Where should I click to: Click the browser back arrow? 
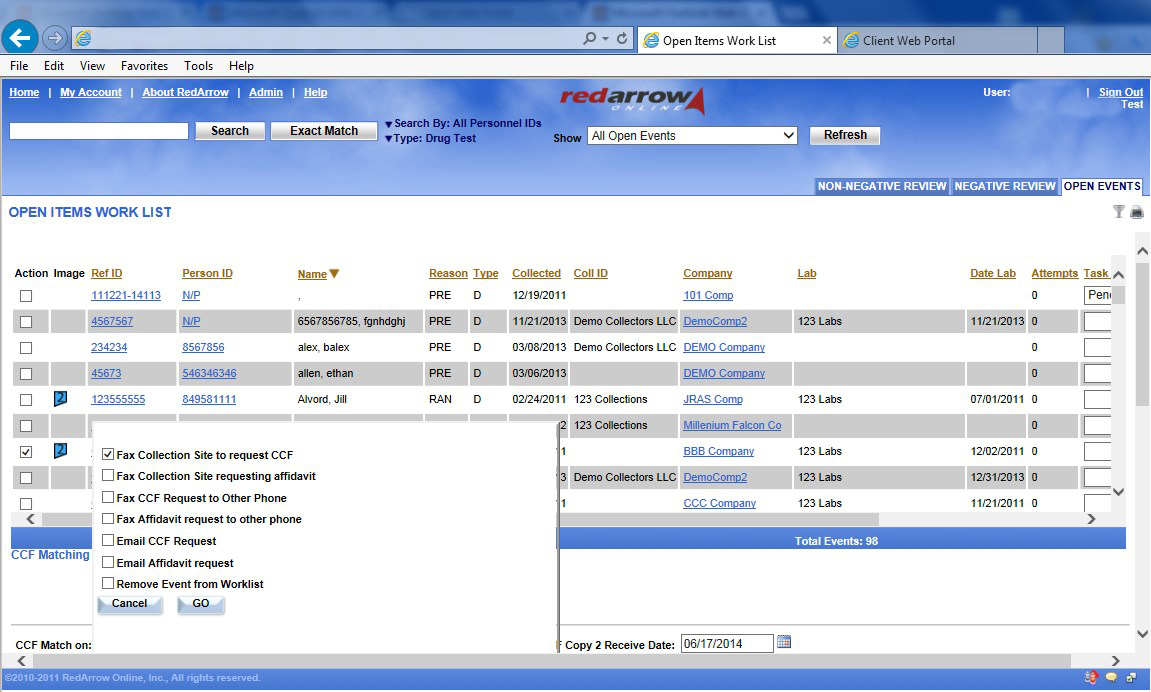pos(20,37)
